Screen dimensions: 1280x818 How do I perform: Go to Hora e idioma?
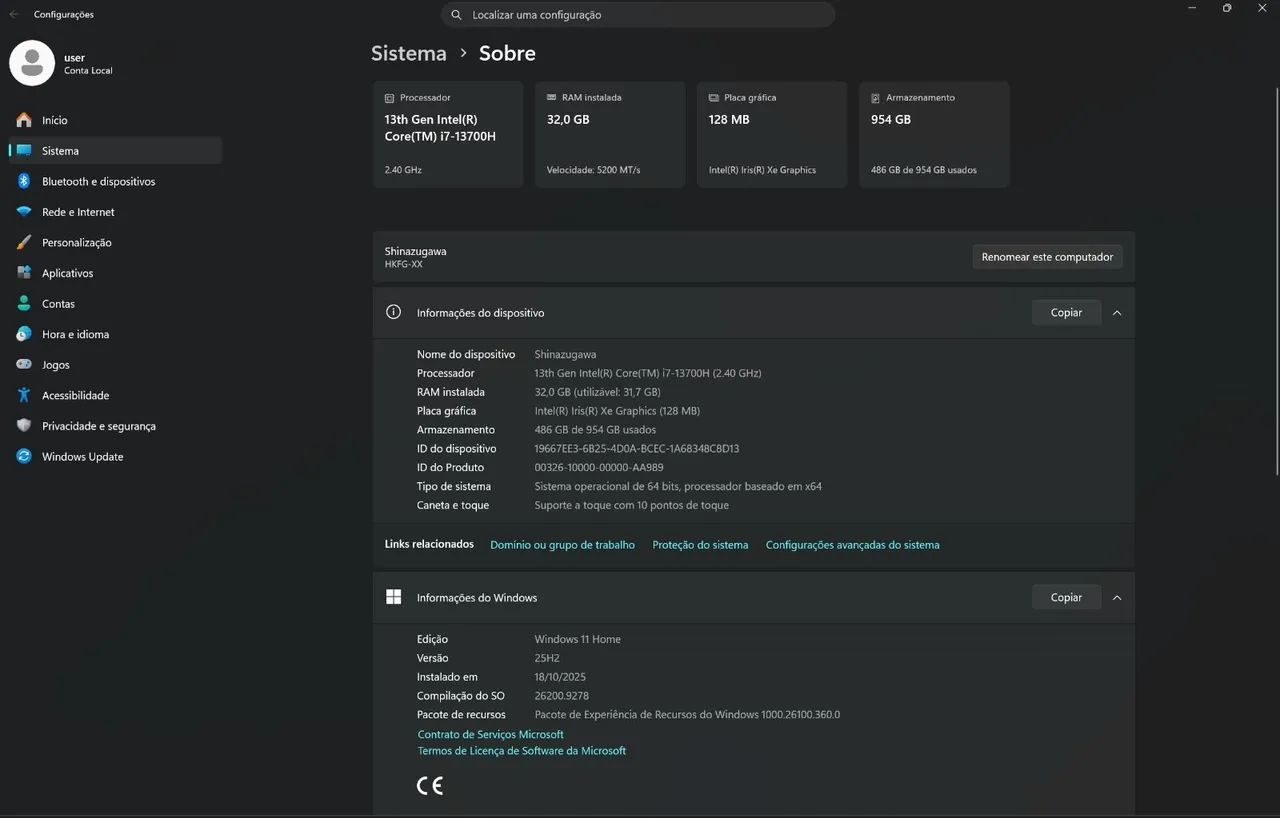[115, 334]
